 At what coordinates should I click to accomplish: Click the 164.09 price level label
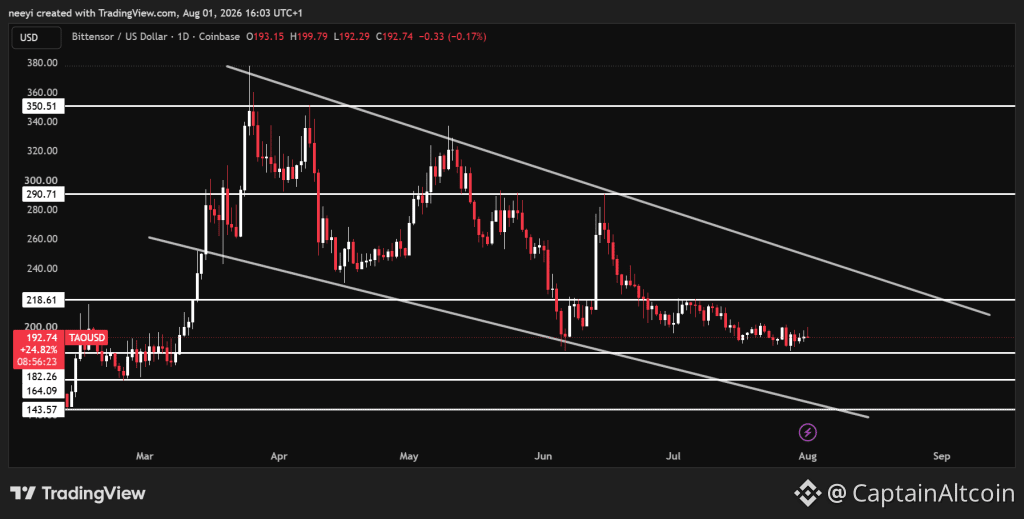tap(42, 391)
